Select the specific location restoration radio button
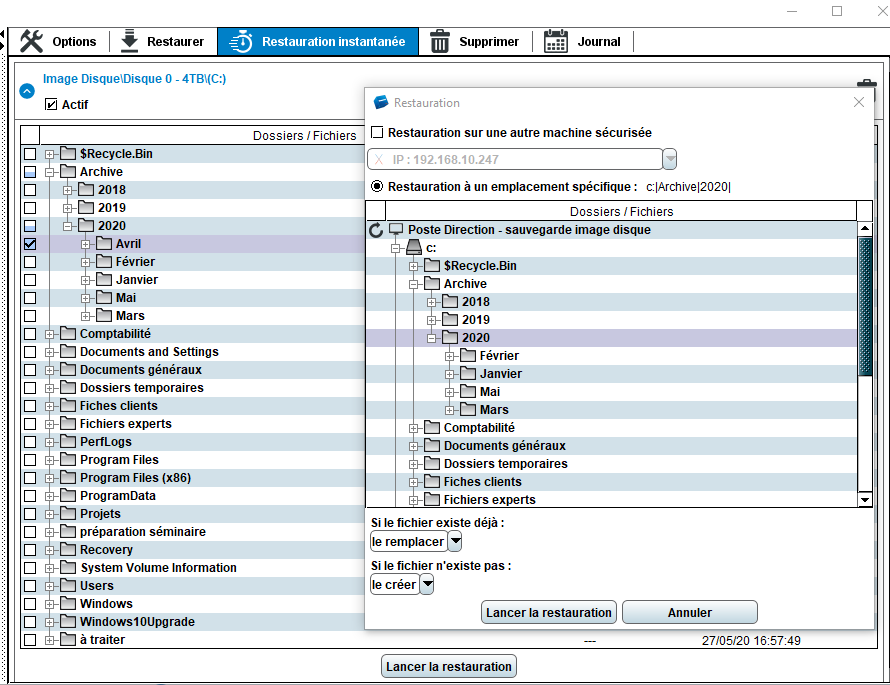 (x=377, y=186)
